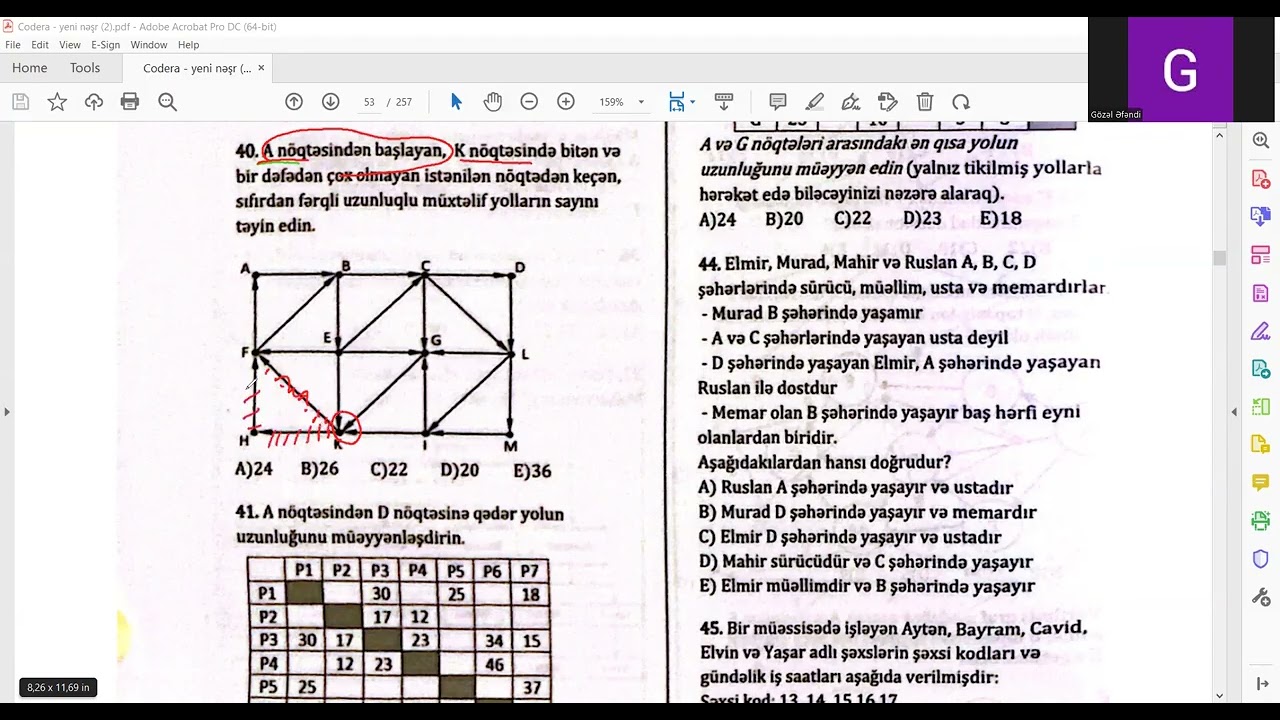Switch to the Home tab

click(29, 68)
